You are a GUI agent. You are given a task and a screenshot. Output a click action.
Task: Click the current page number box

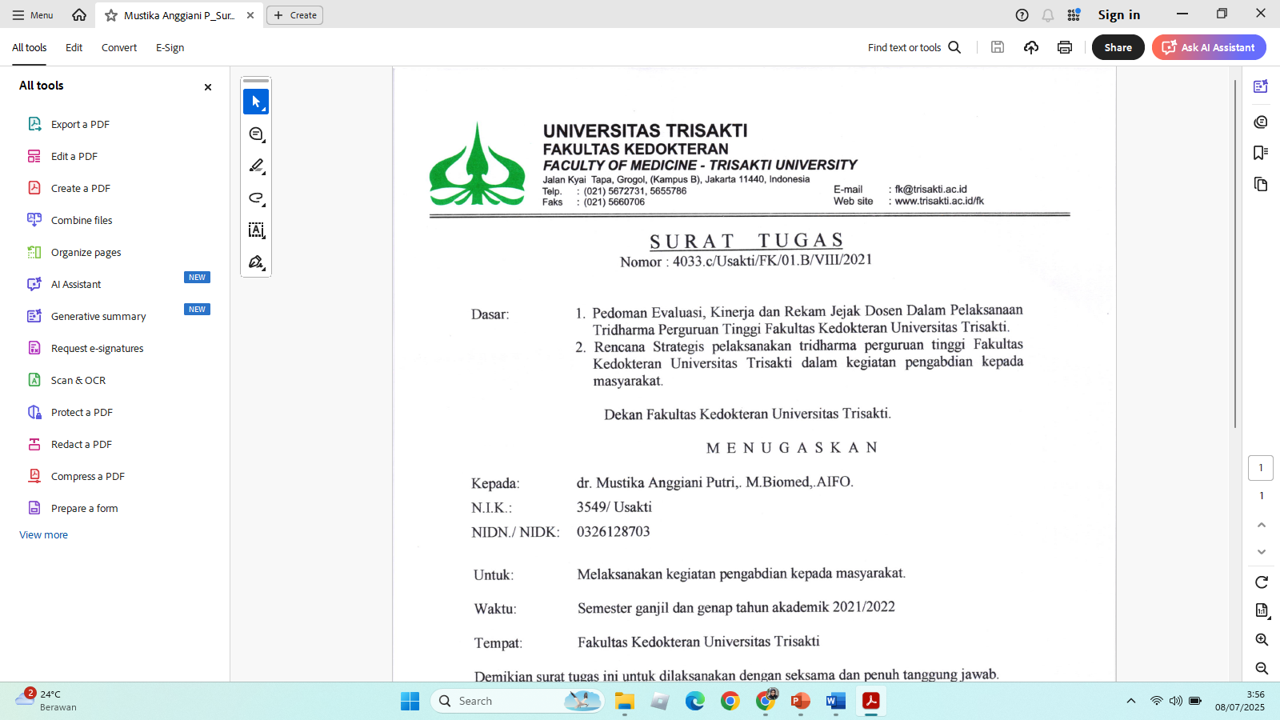tap(1260, 468)
